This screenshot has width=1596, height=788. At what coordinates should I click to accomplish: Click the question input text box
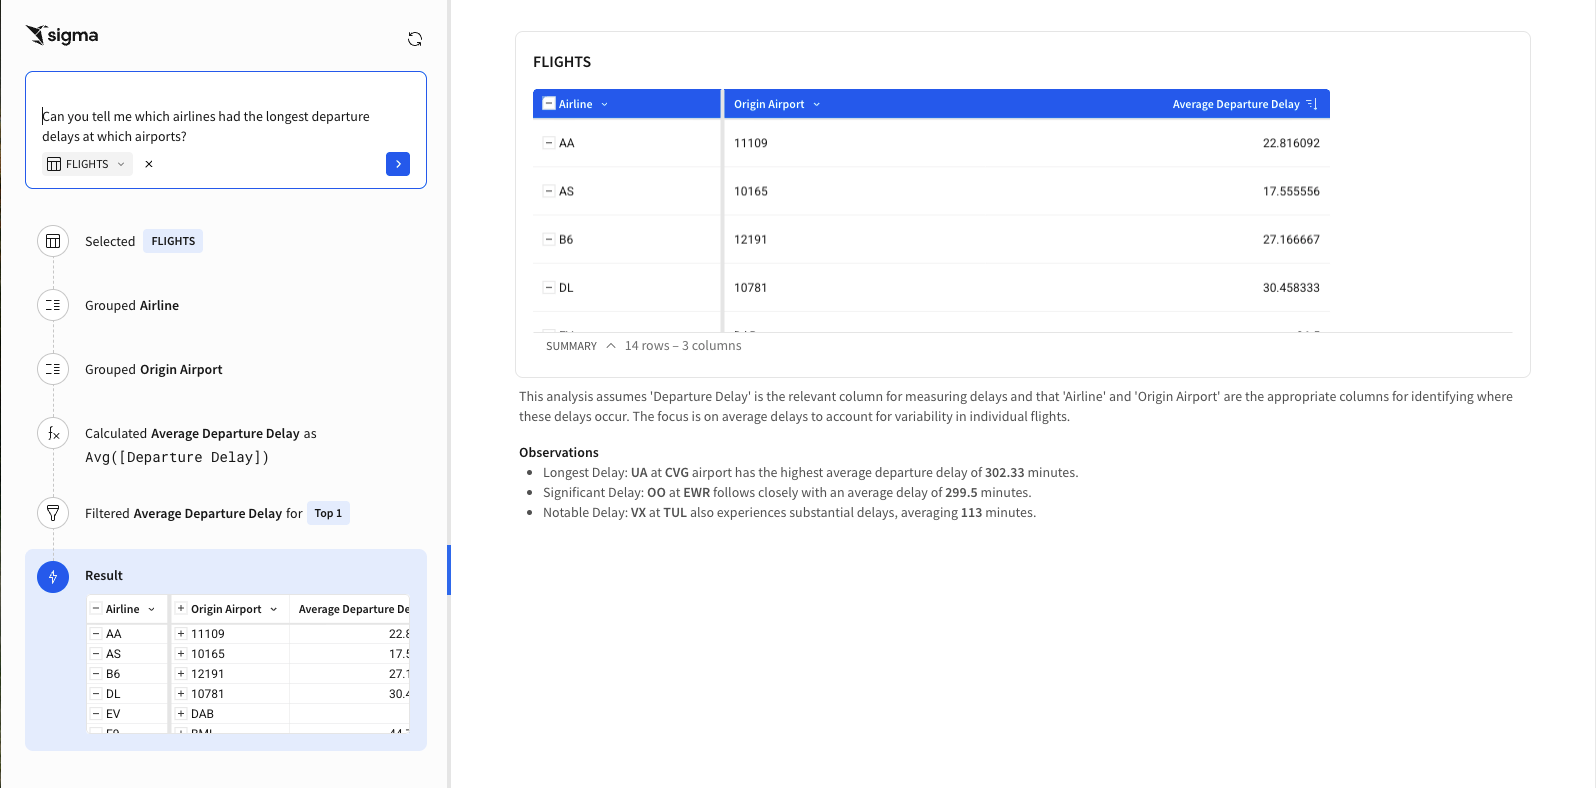(226, 126)
